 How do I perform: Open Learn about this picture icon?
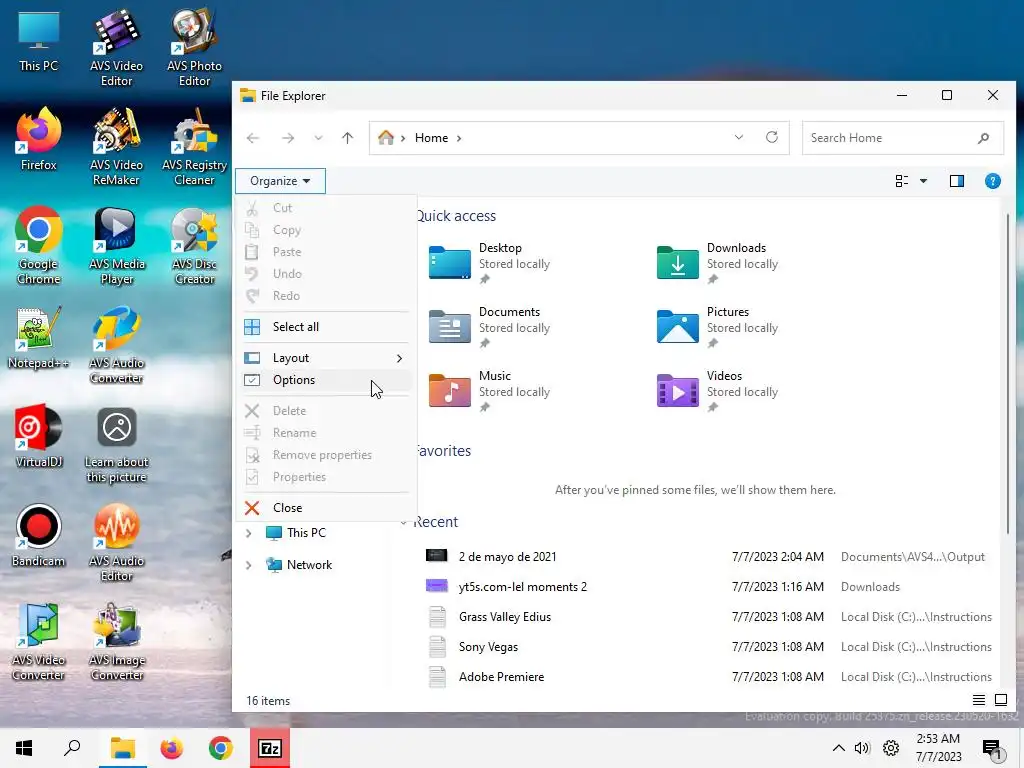(116, 445)
